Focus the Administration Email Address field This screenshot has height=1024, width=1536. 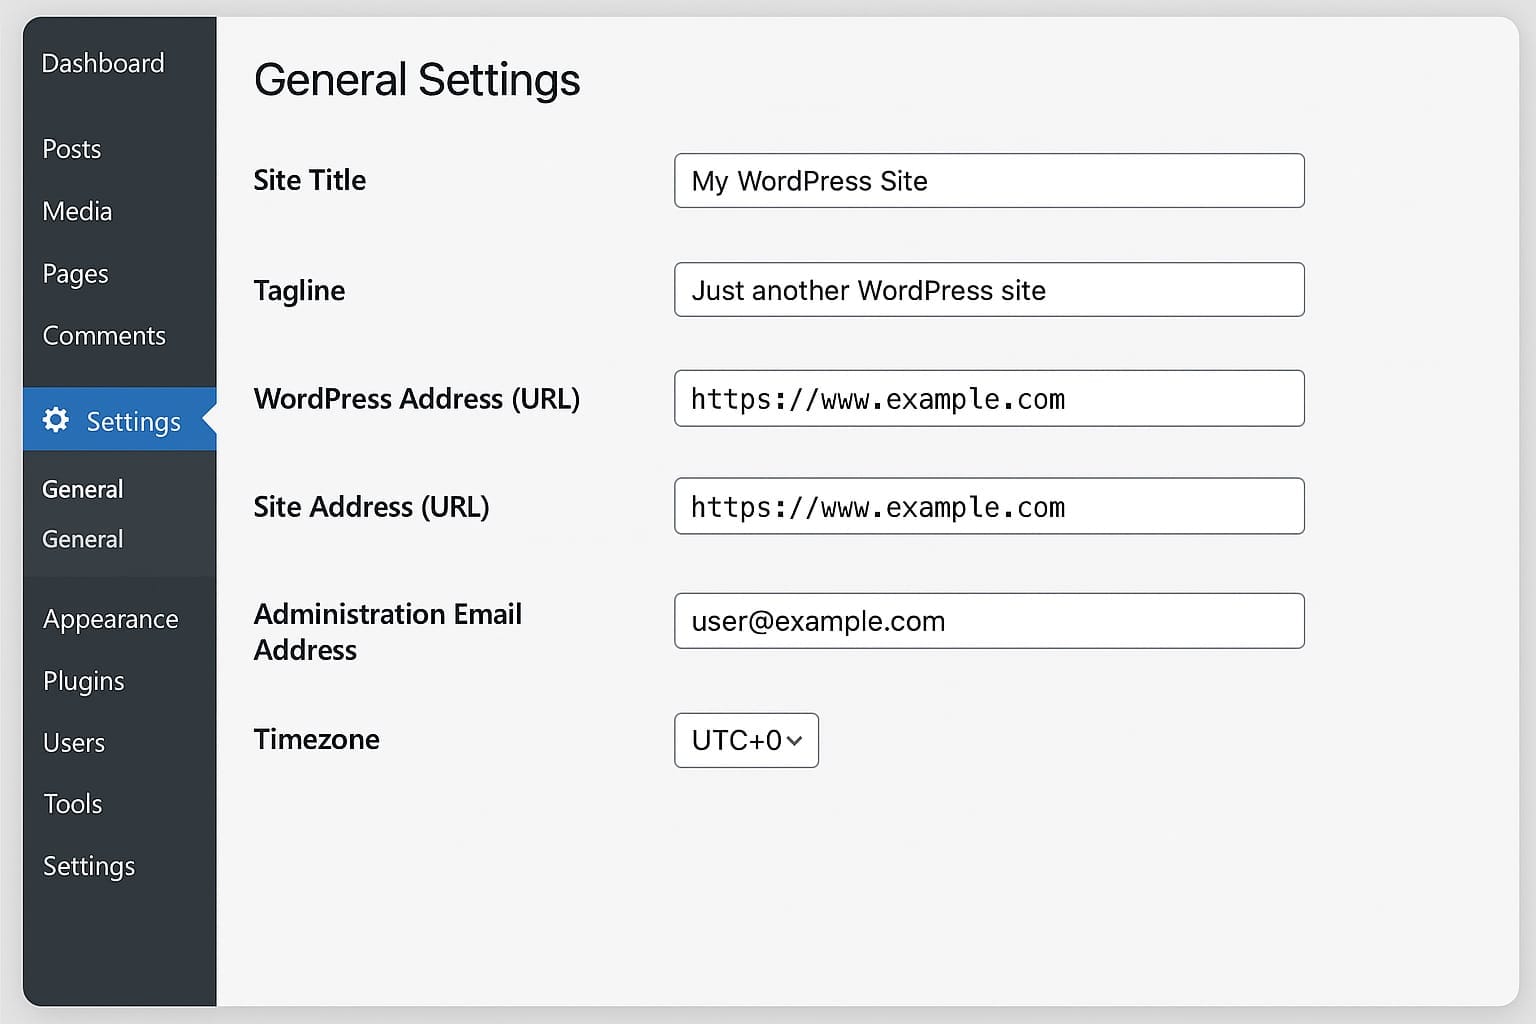(988, 621)
